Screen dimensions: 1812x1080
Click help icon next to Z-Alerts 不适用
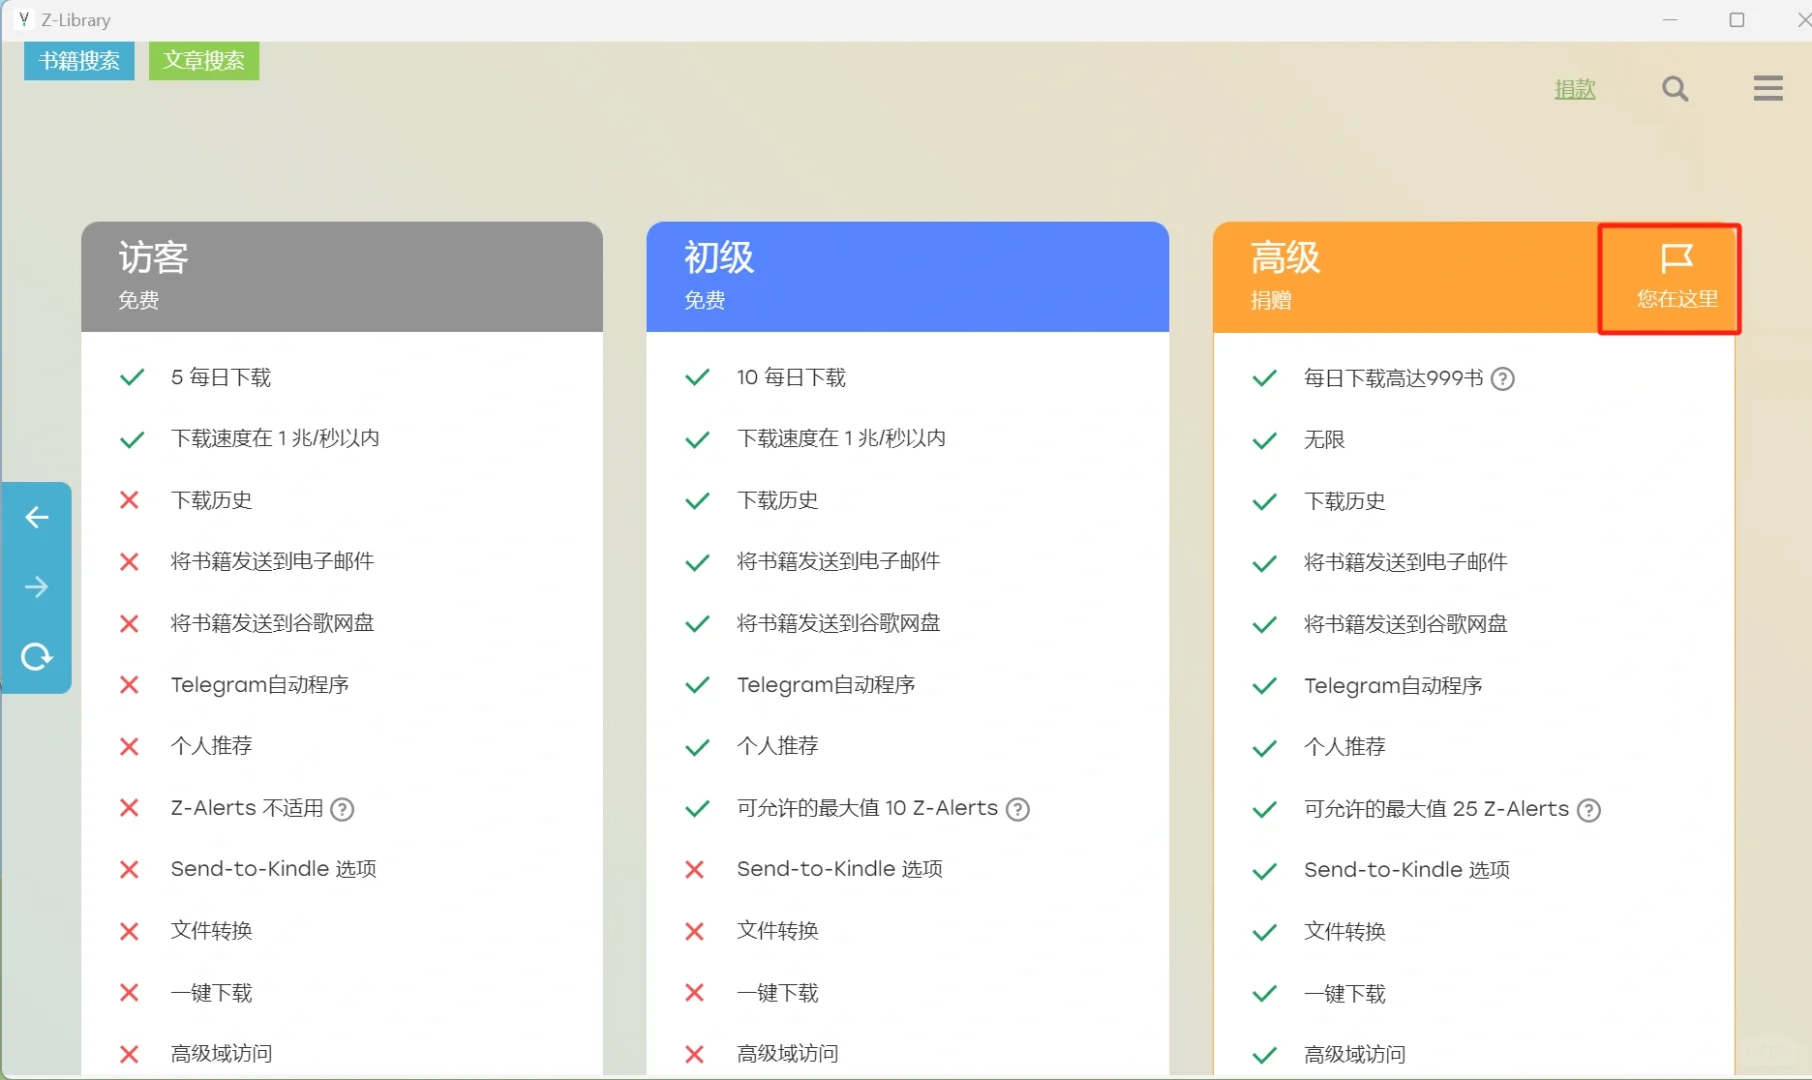click(x=342, y=809)
